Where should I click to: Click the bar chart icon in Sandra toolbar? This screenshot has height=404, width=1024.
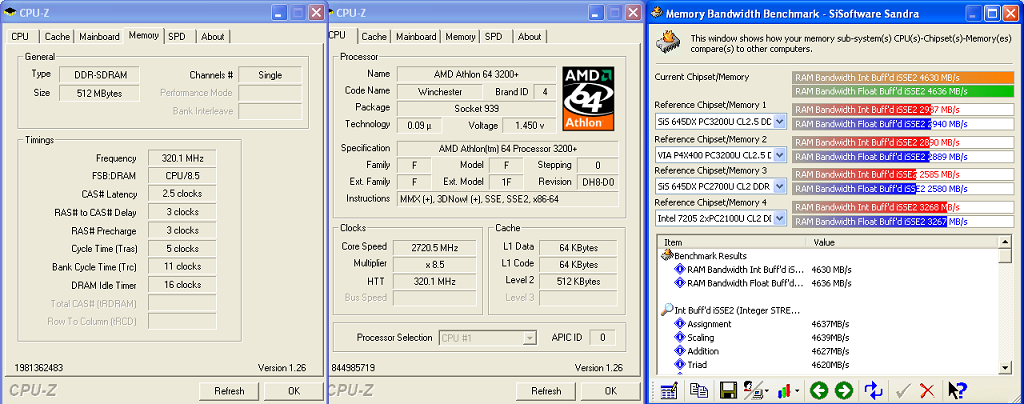click(786, 390)
